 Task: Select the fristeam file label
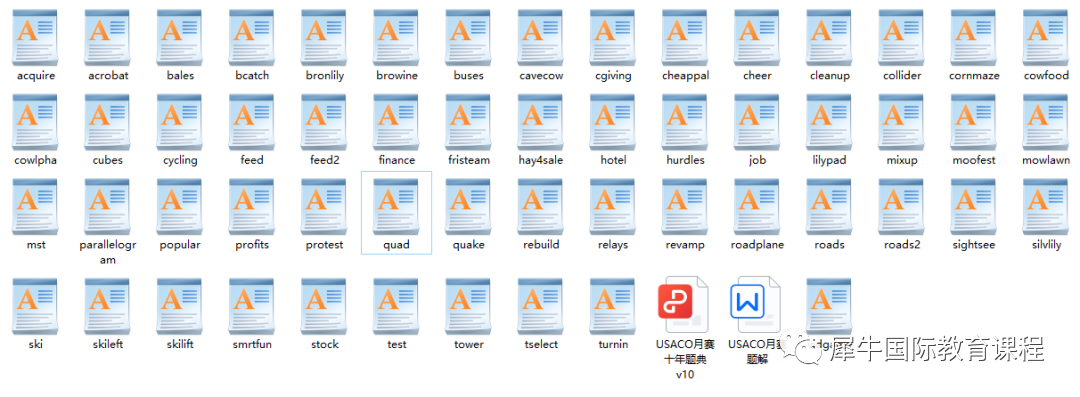pyautogui.click(x=468, y=161)
